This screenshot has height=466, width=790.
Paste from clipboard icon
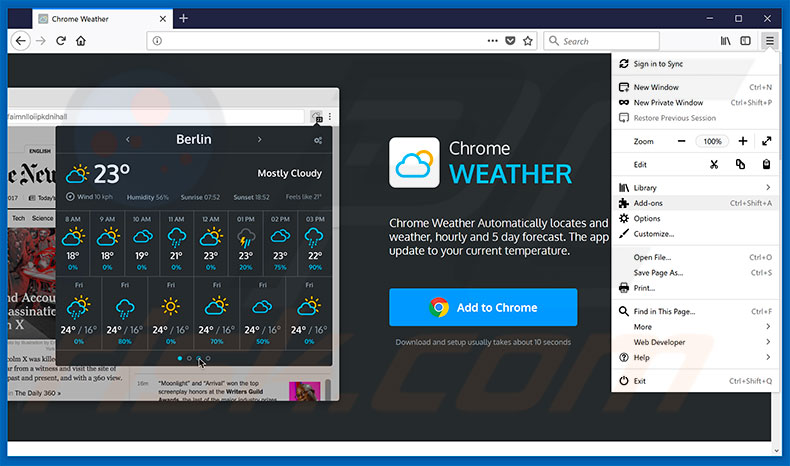(766, 164)
